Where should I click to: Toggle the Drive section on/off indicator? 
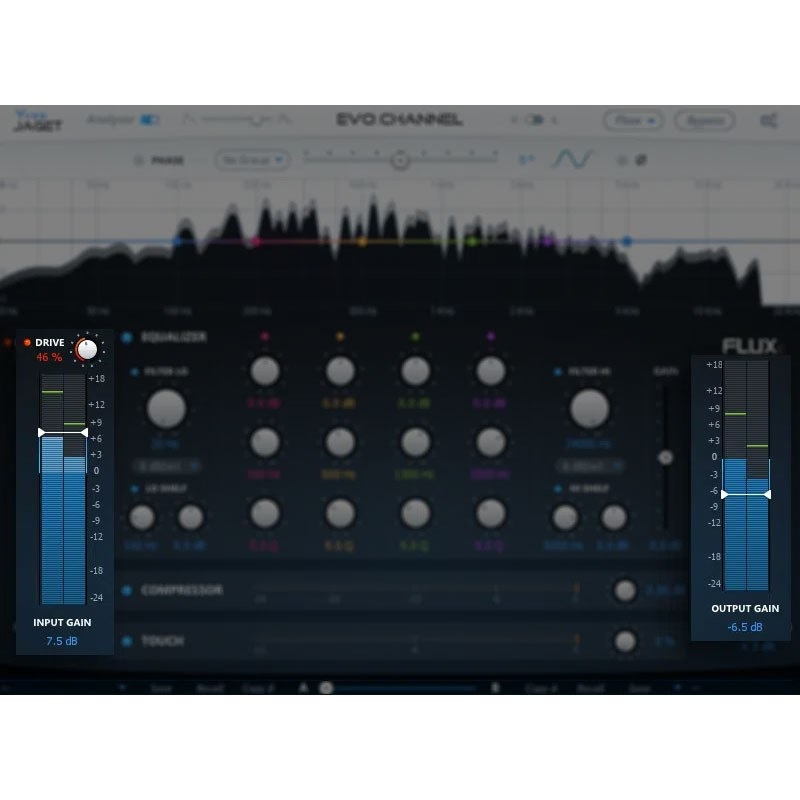(27, 342)
